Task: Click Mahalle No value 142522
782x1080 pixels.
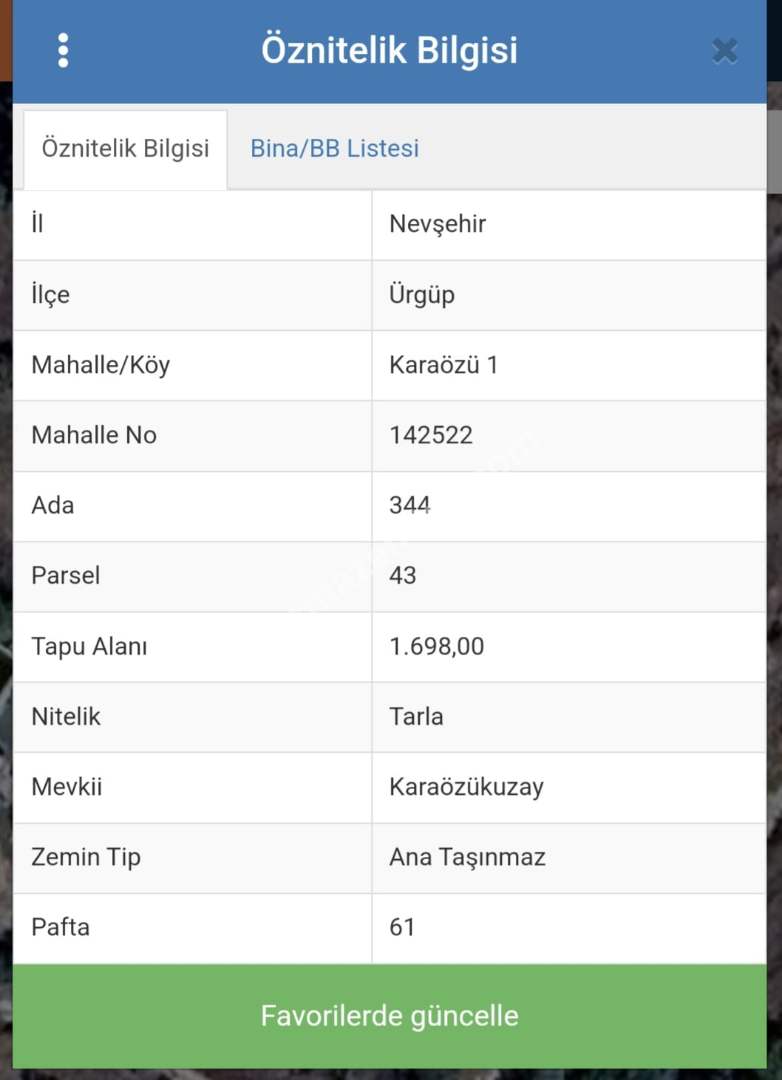Action: point(430,435)
